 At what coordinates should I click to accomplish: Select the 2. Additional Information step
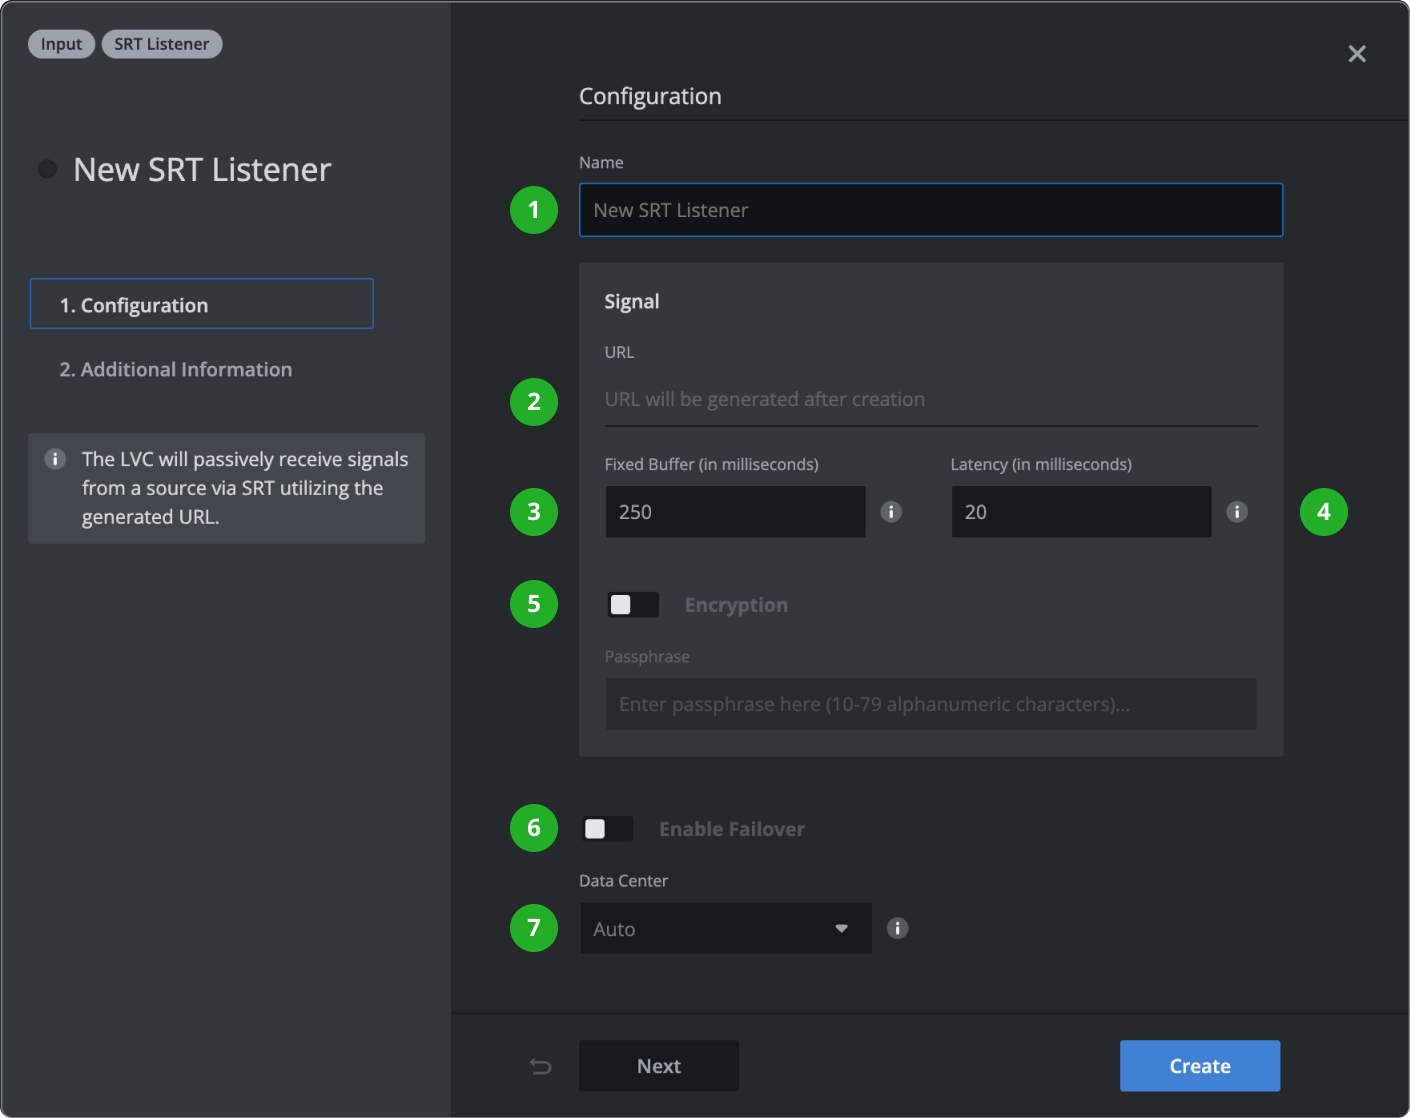click(x=176, y=369)
